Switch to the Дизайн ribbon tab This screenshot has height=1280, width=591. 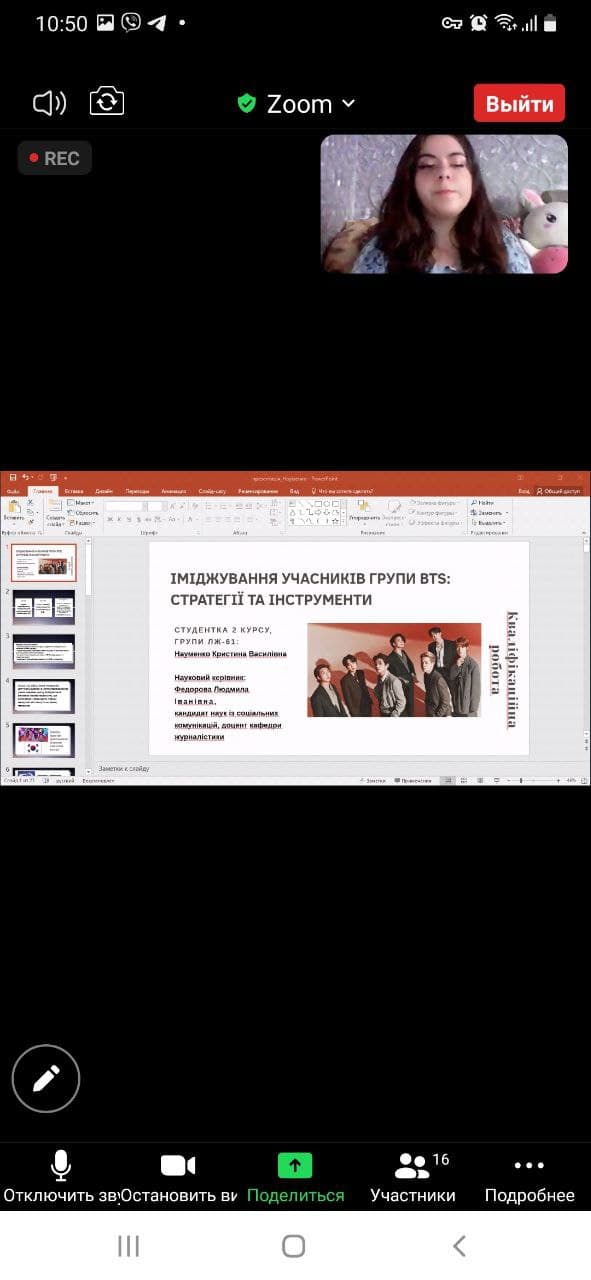click(x=104, y=491)
